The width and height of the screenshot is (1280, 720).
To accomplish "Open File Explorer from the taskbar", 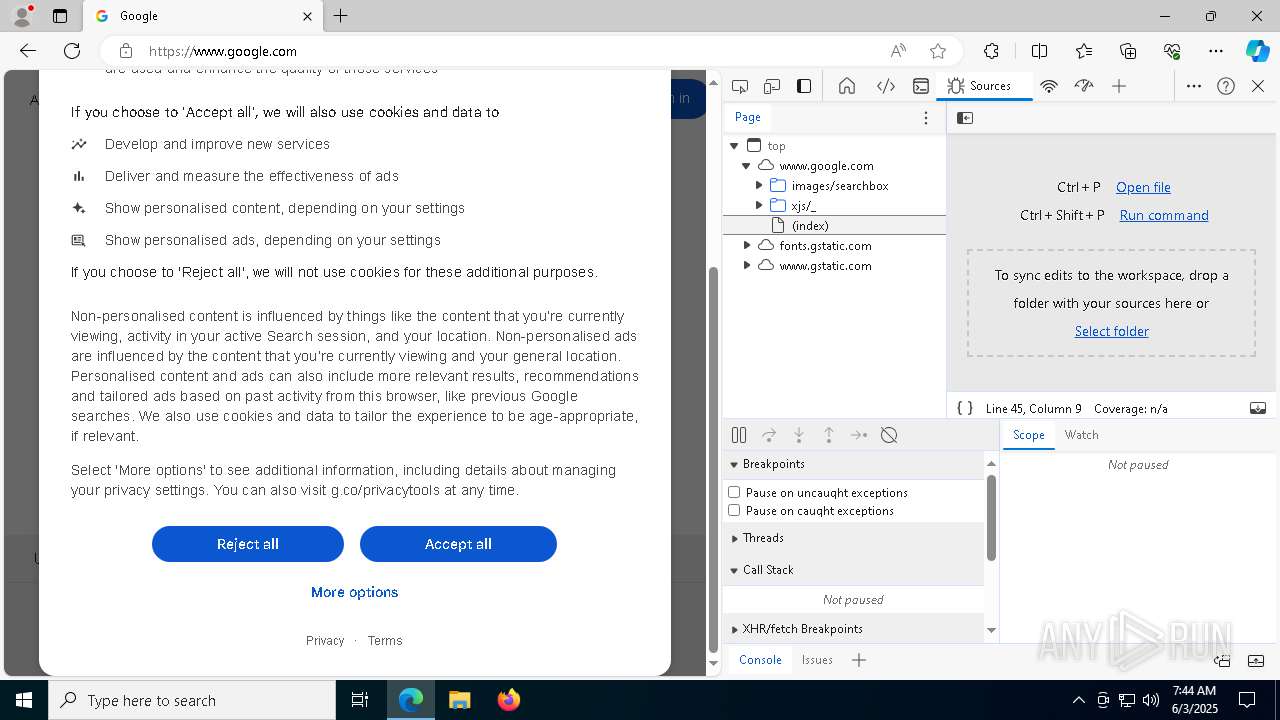I will point(459,700).
